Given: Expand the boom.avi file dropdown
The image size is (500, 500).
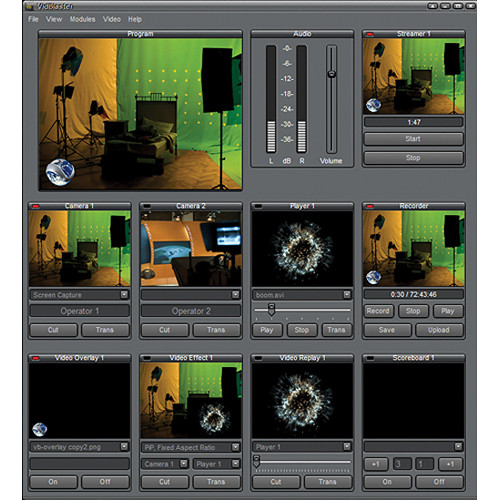Looking at the screenshot, I should coord(347,295).
